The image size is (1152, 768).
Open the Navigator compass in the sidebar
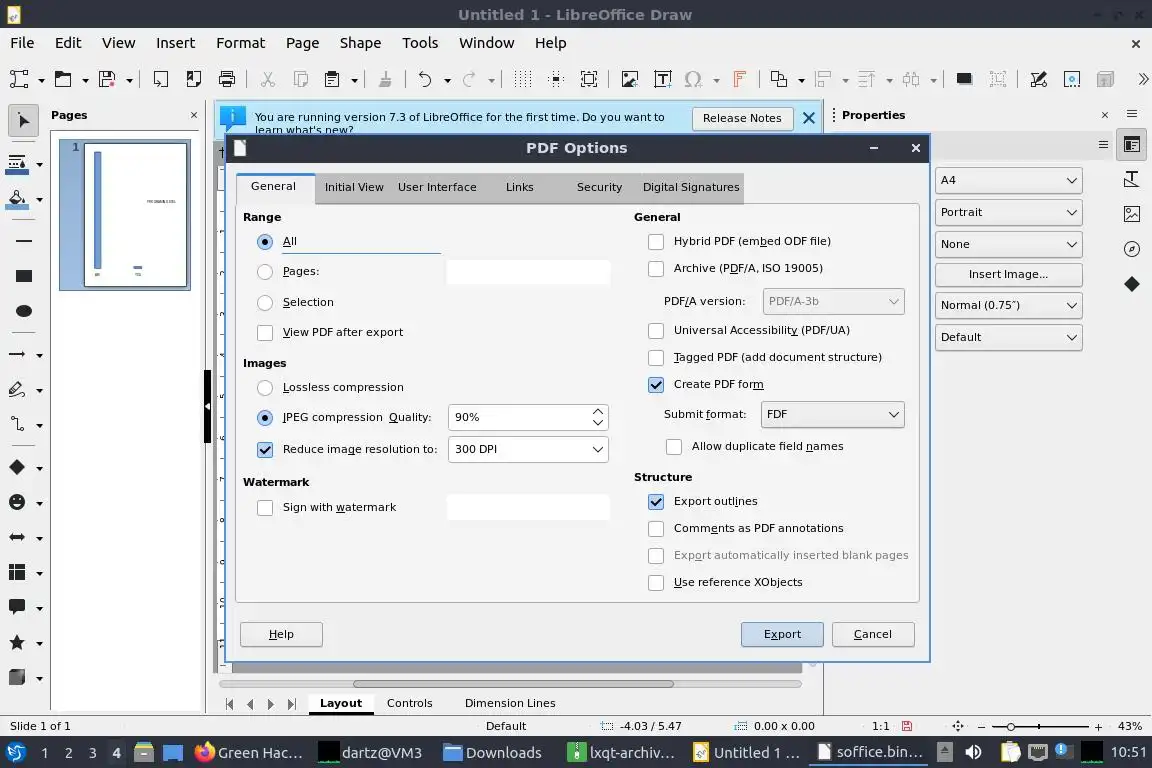click(x=1132, y=249)
